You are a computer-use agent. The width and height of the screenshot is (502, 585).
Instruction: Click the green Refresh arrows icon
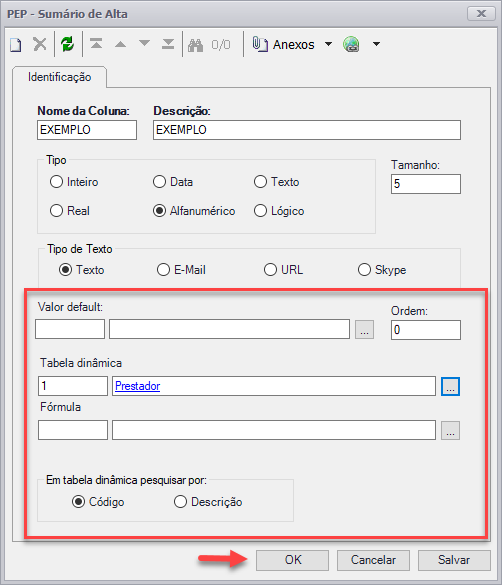68,44
